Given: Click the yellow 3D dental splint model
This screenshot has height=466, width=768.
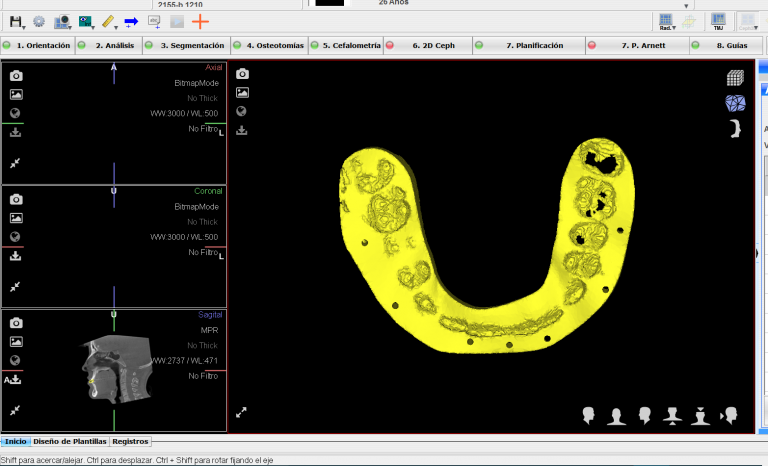Looking at the screenshot, I should pyautogui.click(x=485, y=245).
